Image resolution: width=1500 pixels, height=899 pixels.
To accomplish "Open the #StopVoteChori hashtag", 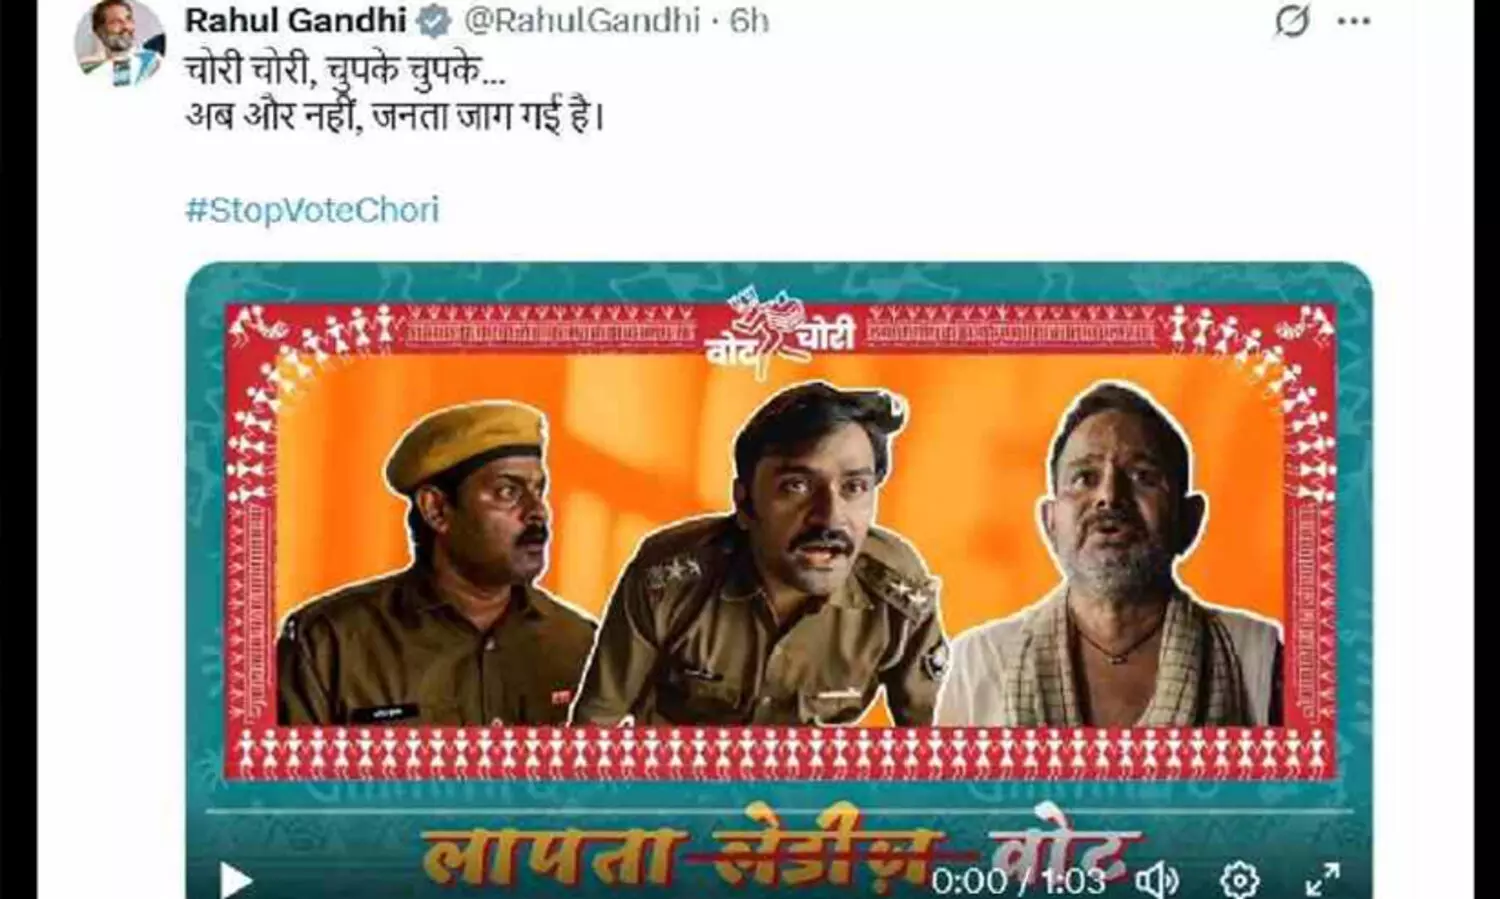I will (x=312, y=210).
